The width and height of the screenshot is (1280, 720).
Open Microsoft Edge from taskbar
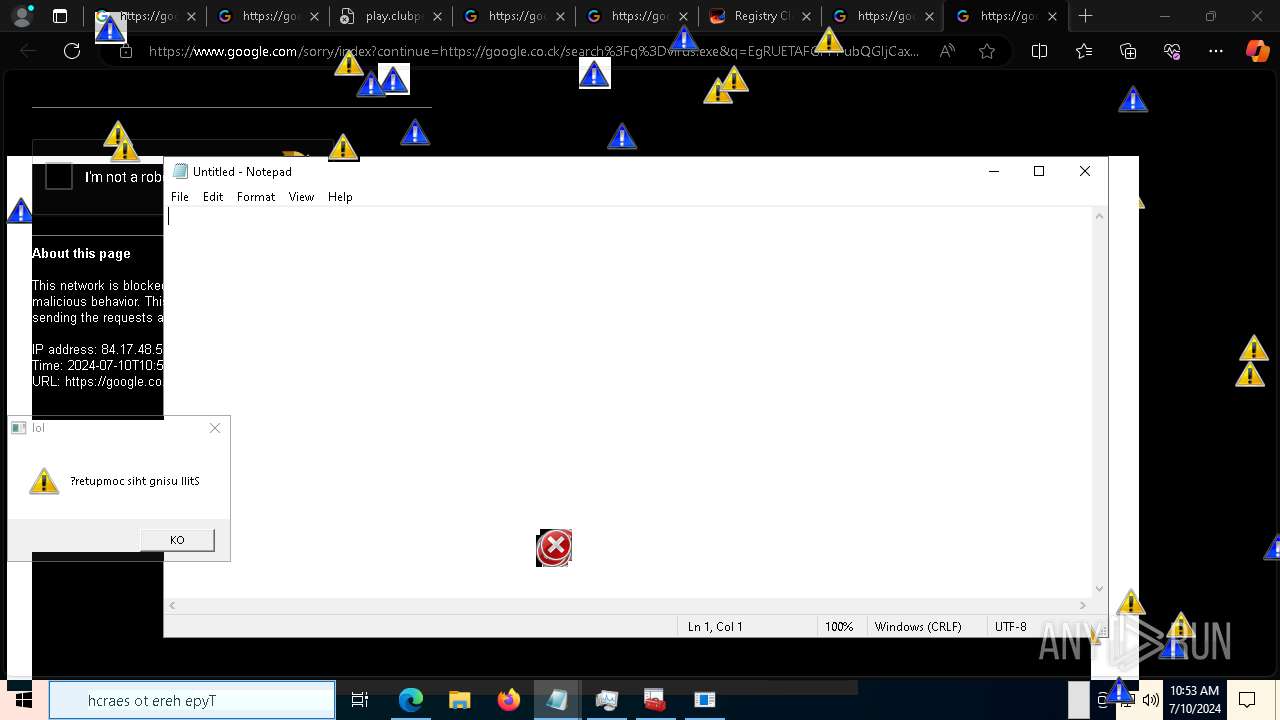(x=411, y=700)
